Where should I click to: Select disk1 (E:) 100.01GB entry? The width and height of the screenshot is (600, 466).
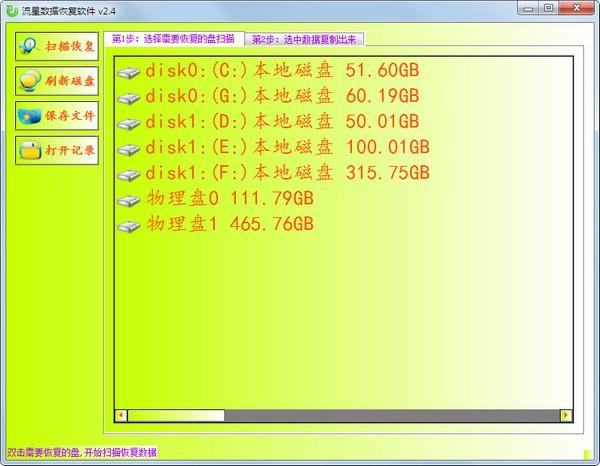click(x=274, y=147)
